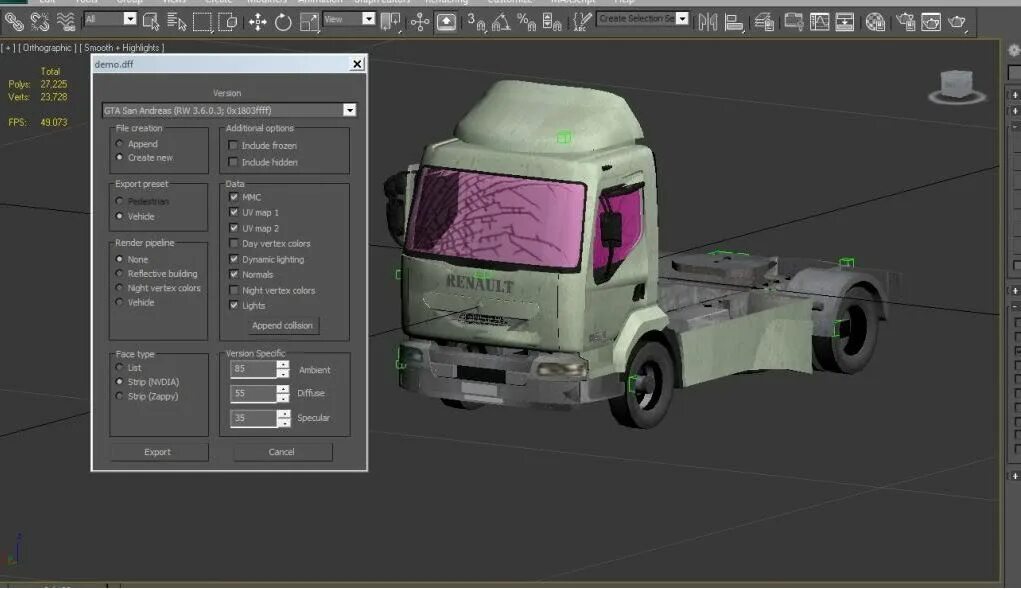Select the List face type

pyautogui.click(x=128, y=368)
